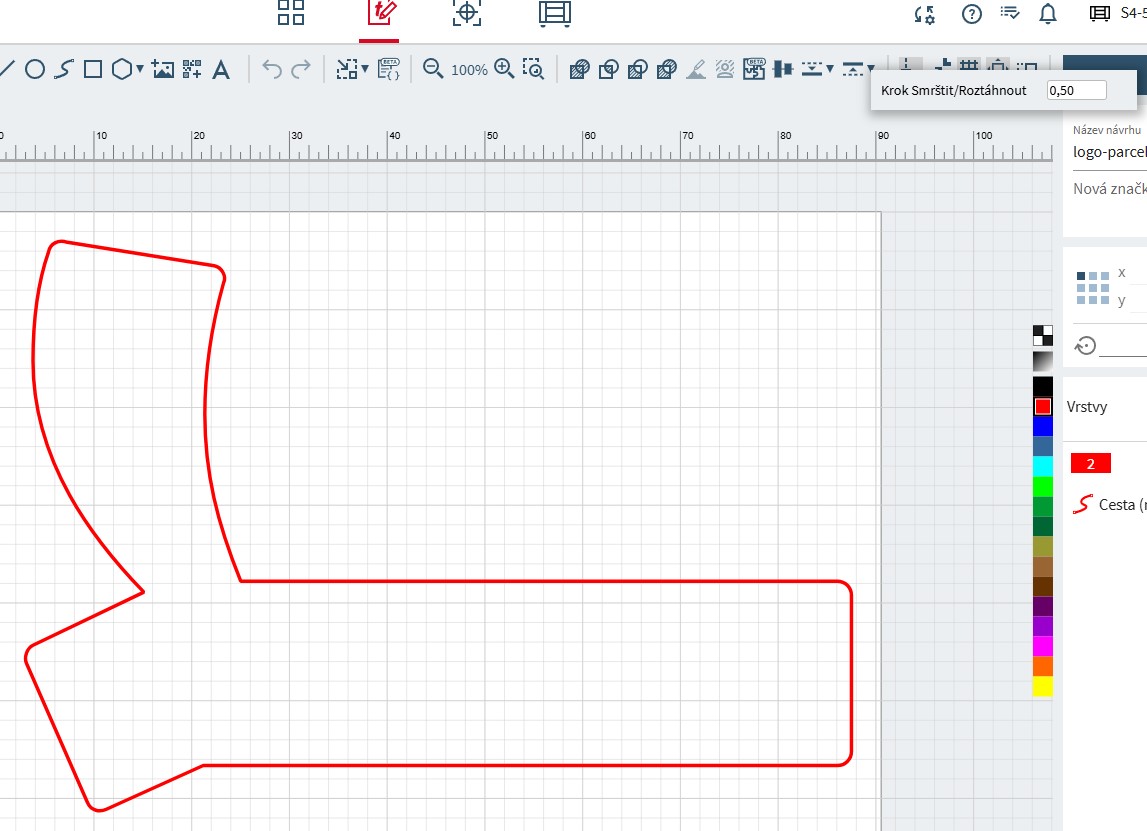The width and height of the screenshot is (1147, 831).
Task: Expand the vertical alignment dropdown
Action: click(830, 69)
